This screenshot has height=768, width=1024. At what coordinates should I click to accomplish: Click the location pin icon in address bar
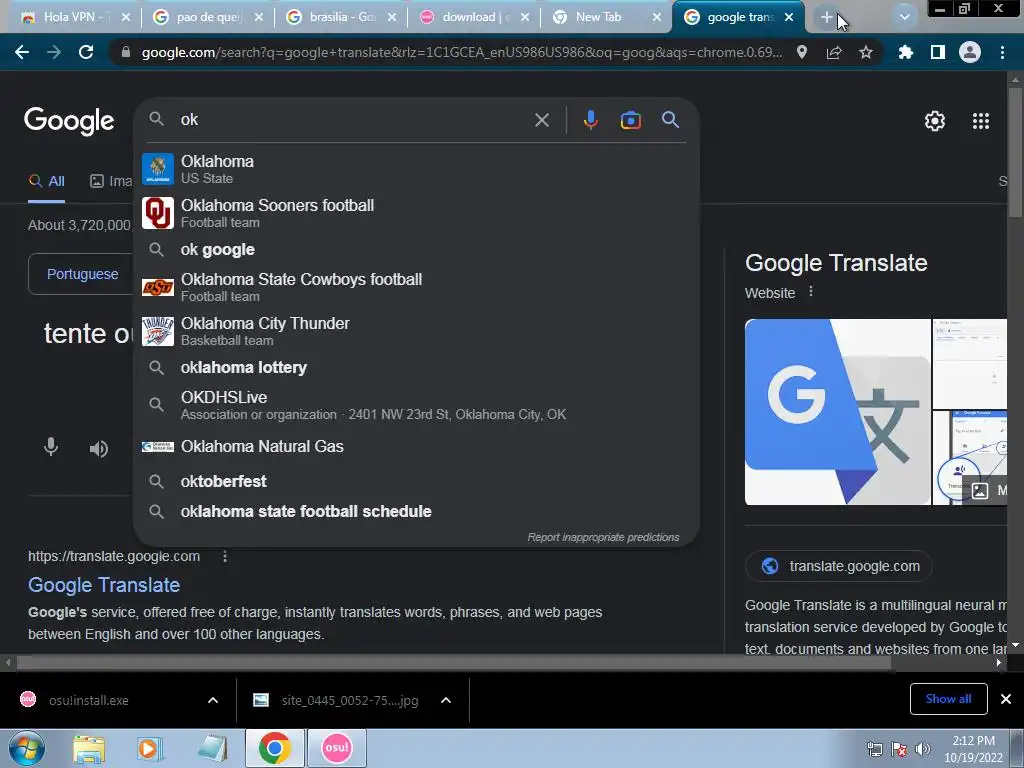(x=802, y=52)
